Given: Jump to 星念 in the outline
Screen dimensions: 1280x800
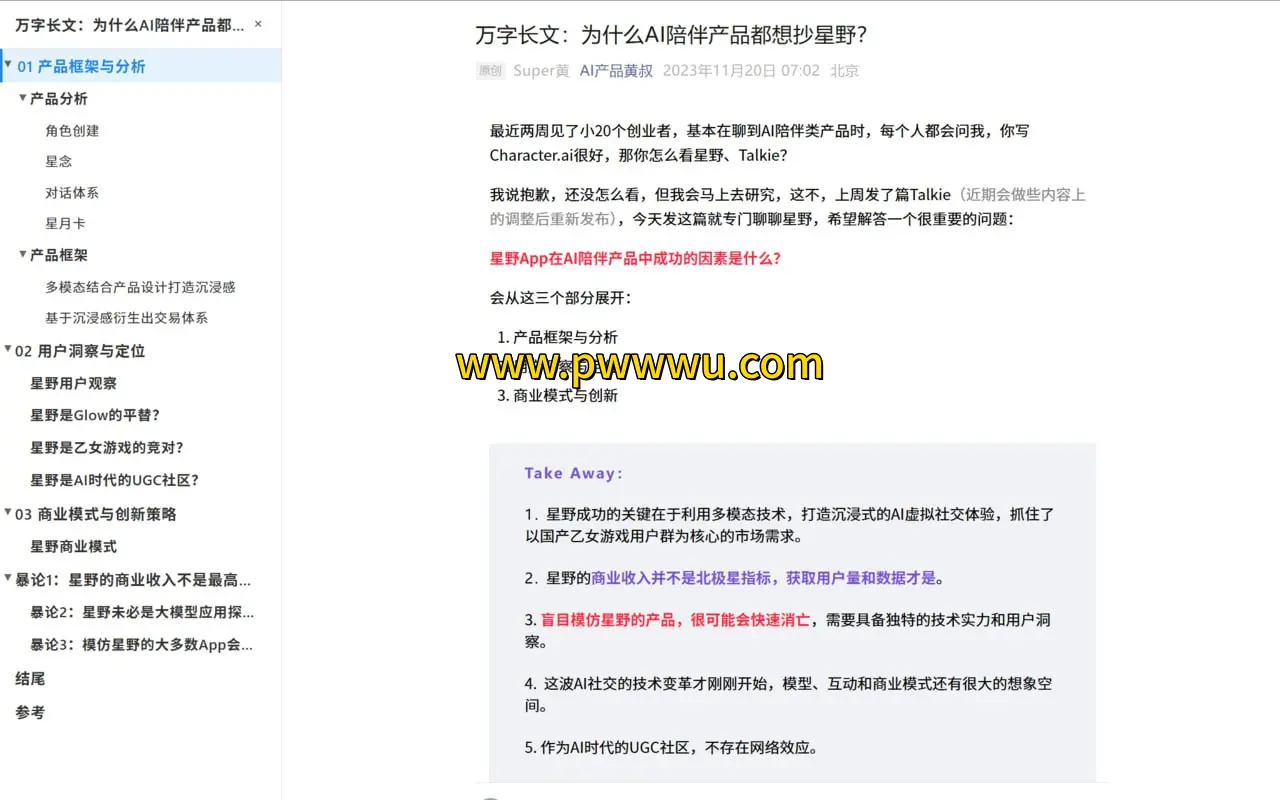Looking at the screenshot, I should (59, 161).
